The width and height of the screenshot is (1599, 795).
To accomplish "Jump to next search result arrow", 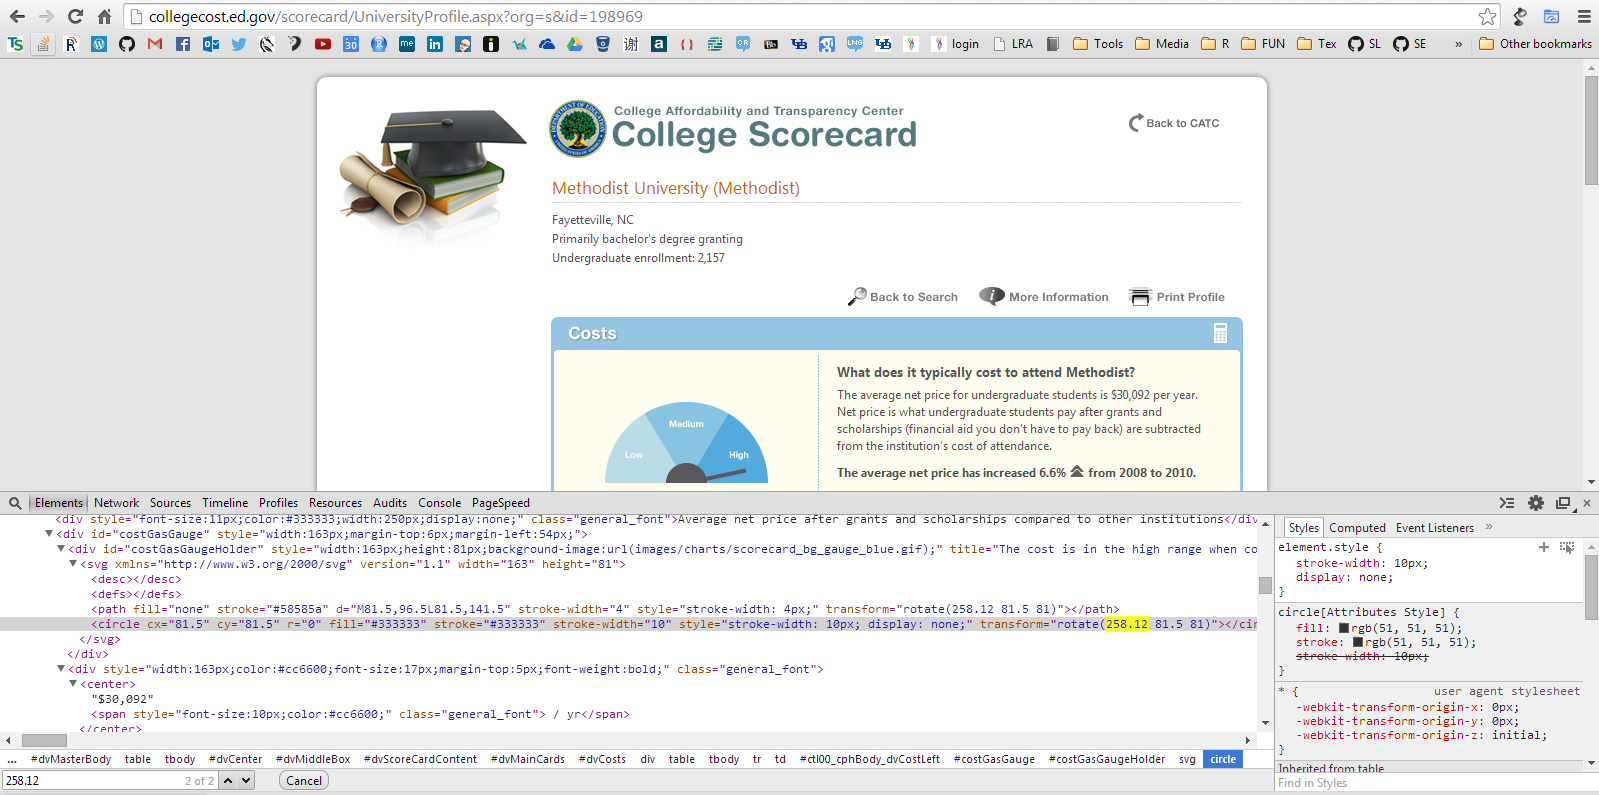I will 246,780.
